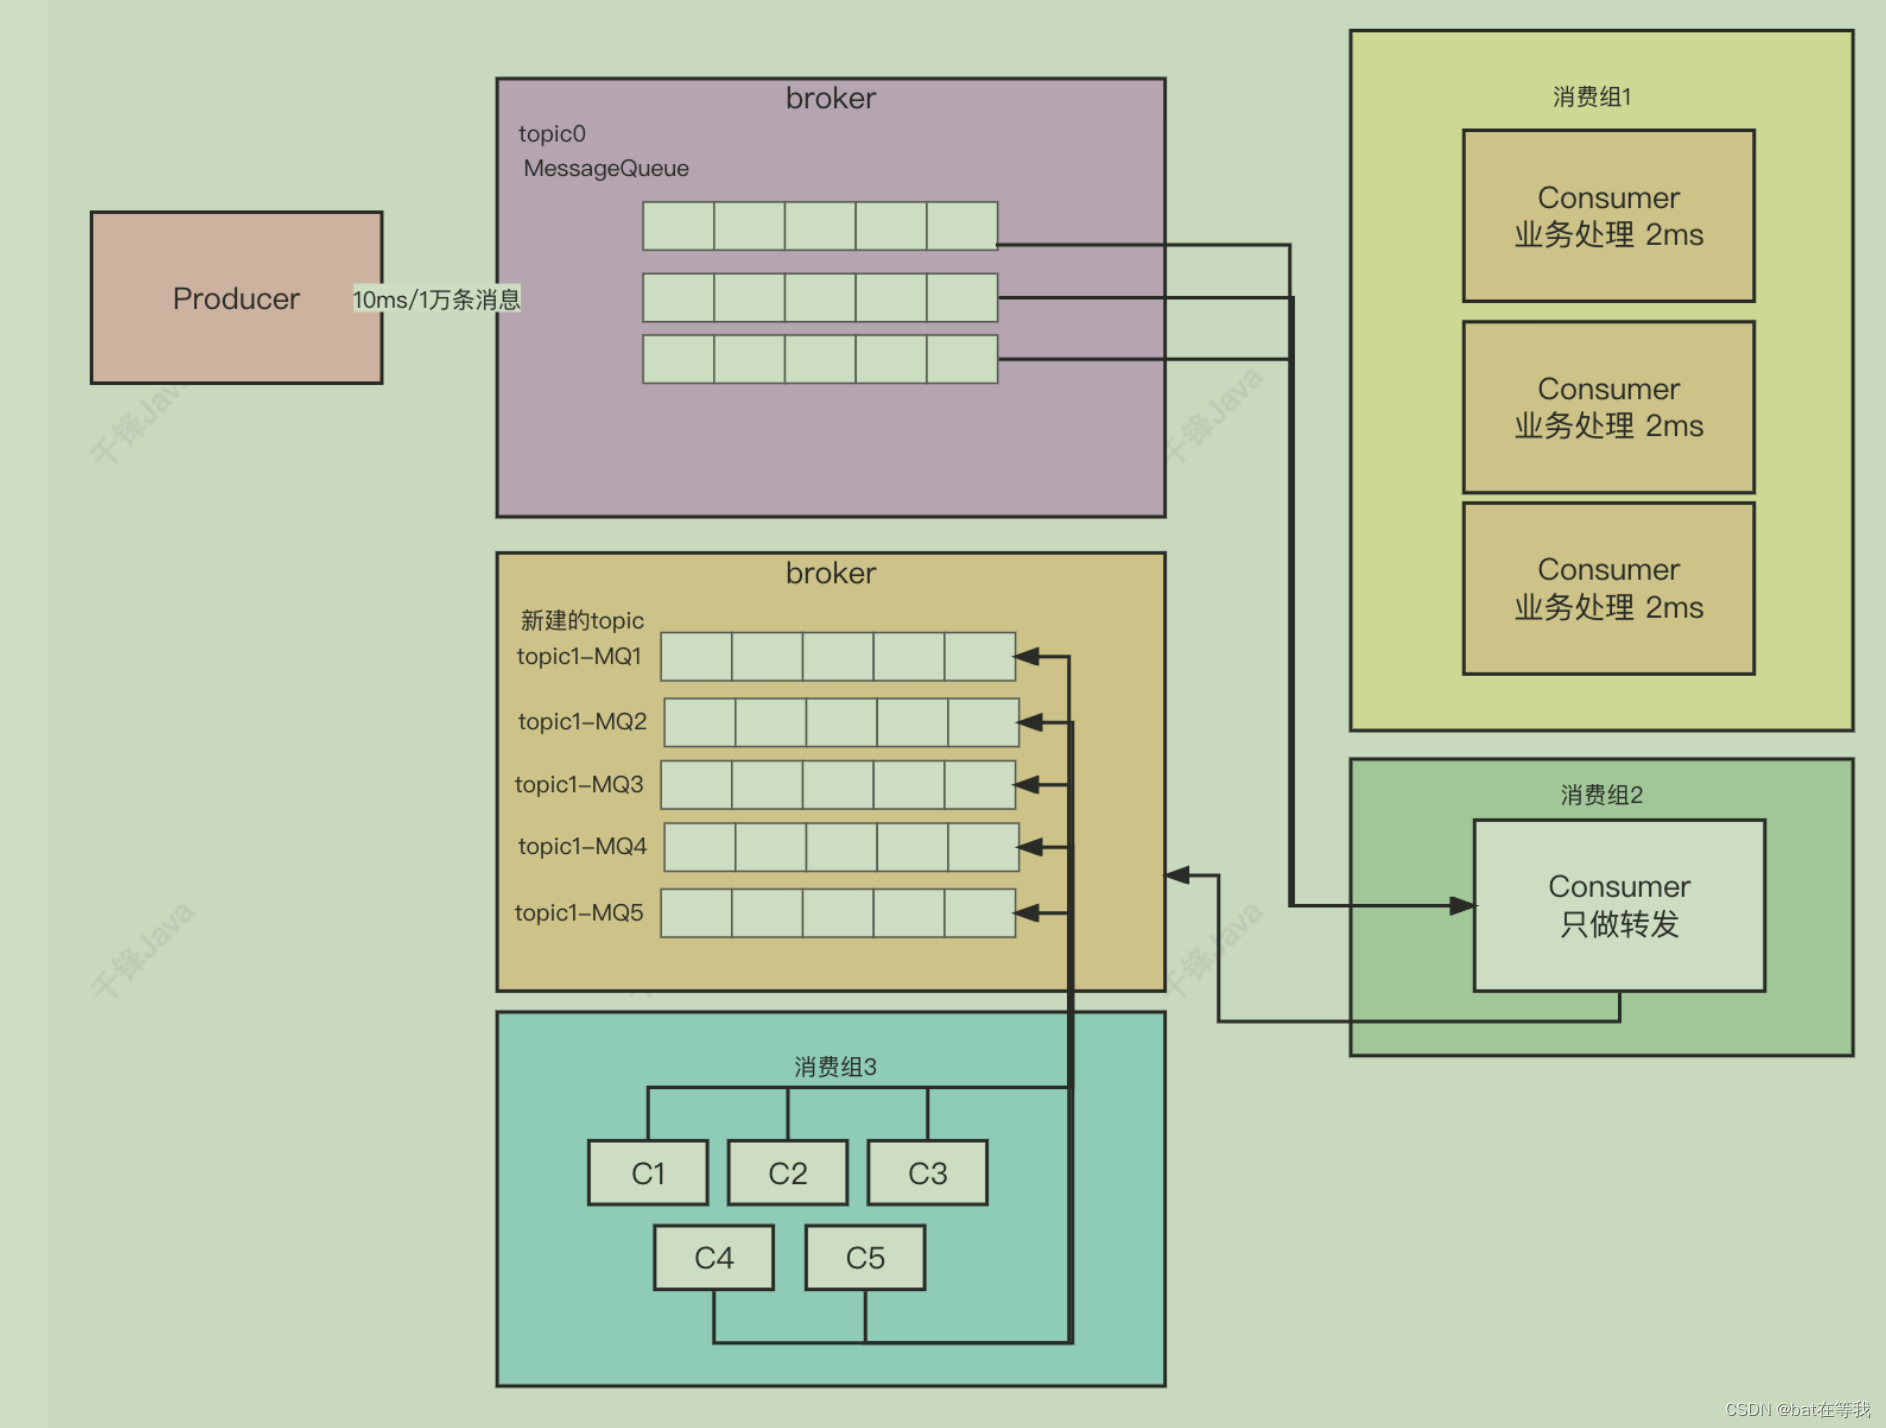Click the C2 consumer box
The width and height of the screenshot is (1886, 1428).
(788, 1173)
